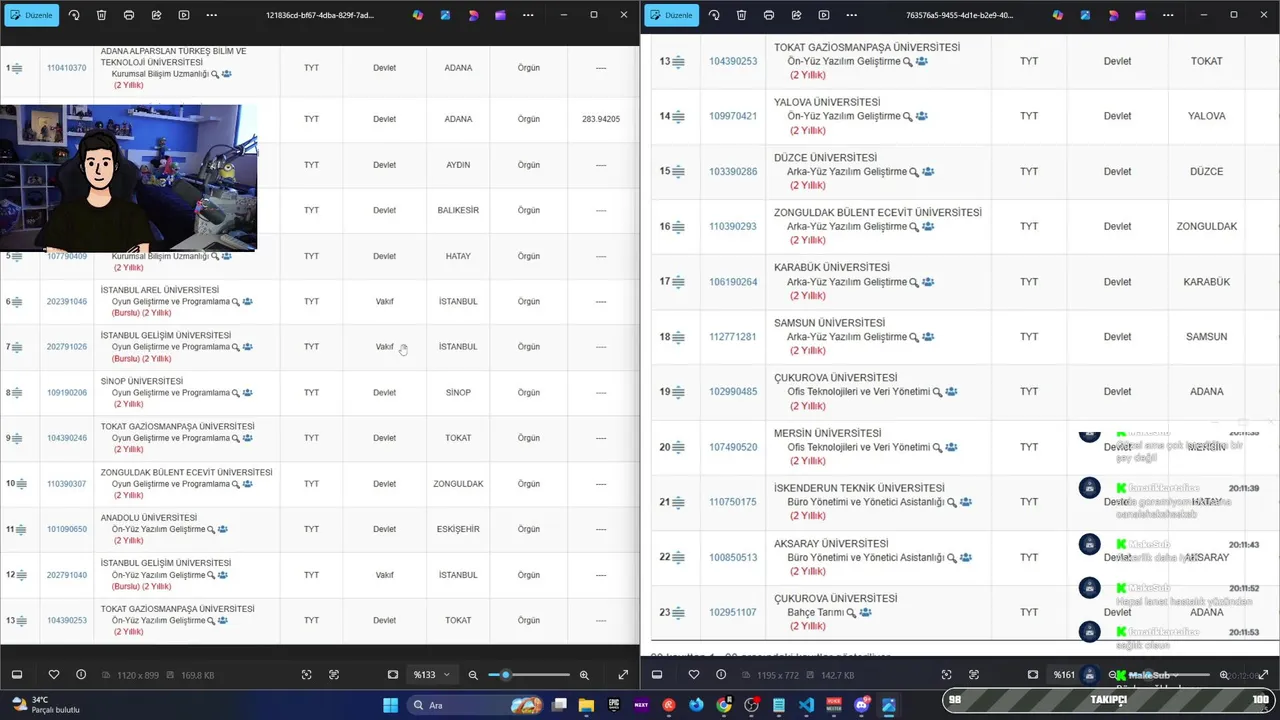
Task: Click the 283.94205 score value
Action: point(600,119)
